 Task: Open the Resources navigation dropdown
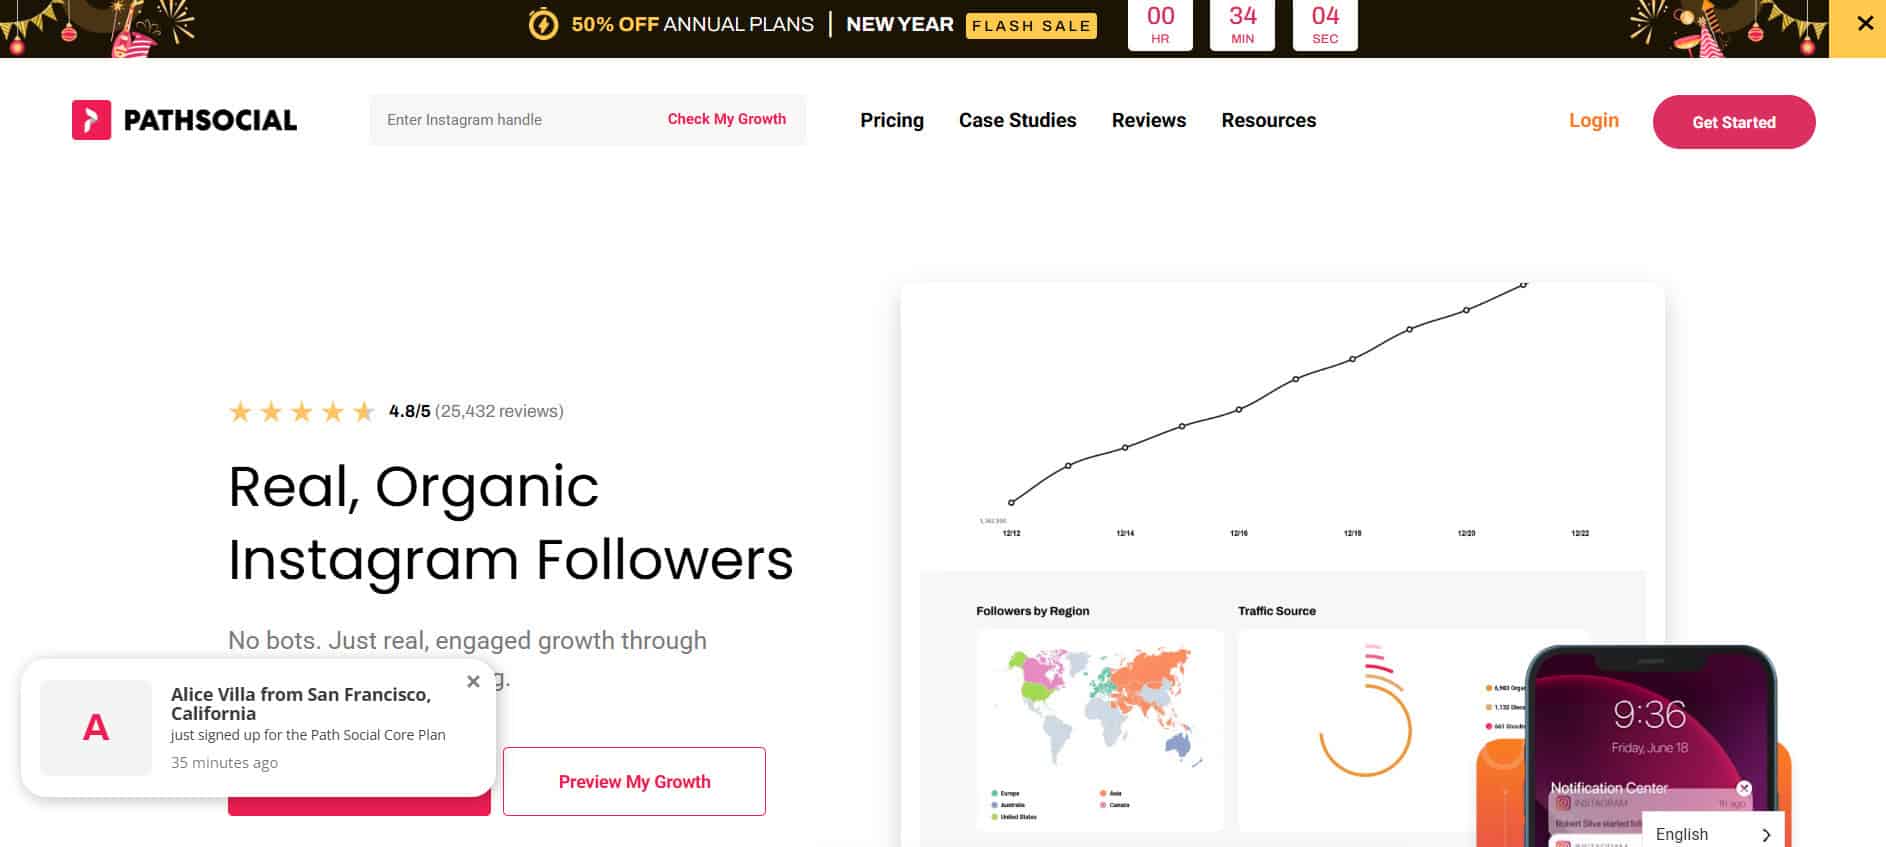click(1268, 120)
